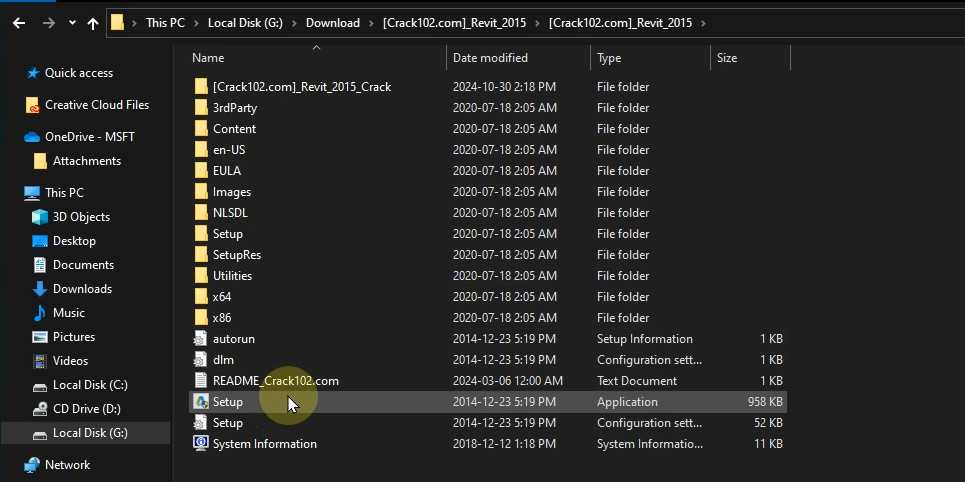
Task: Select the System Information file icon
Action: (201, 444)
